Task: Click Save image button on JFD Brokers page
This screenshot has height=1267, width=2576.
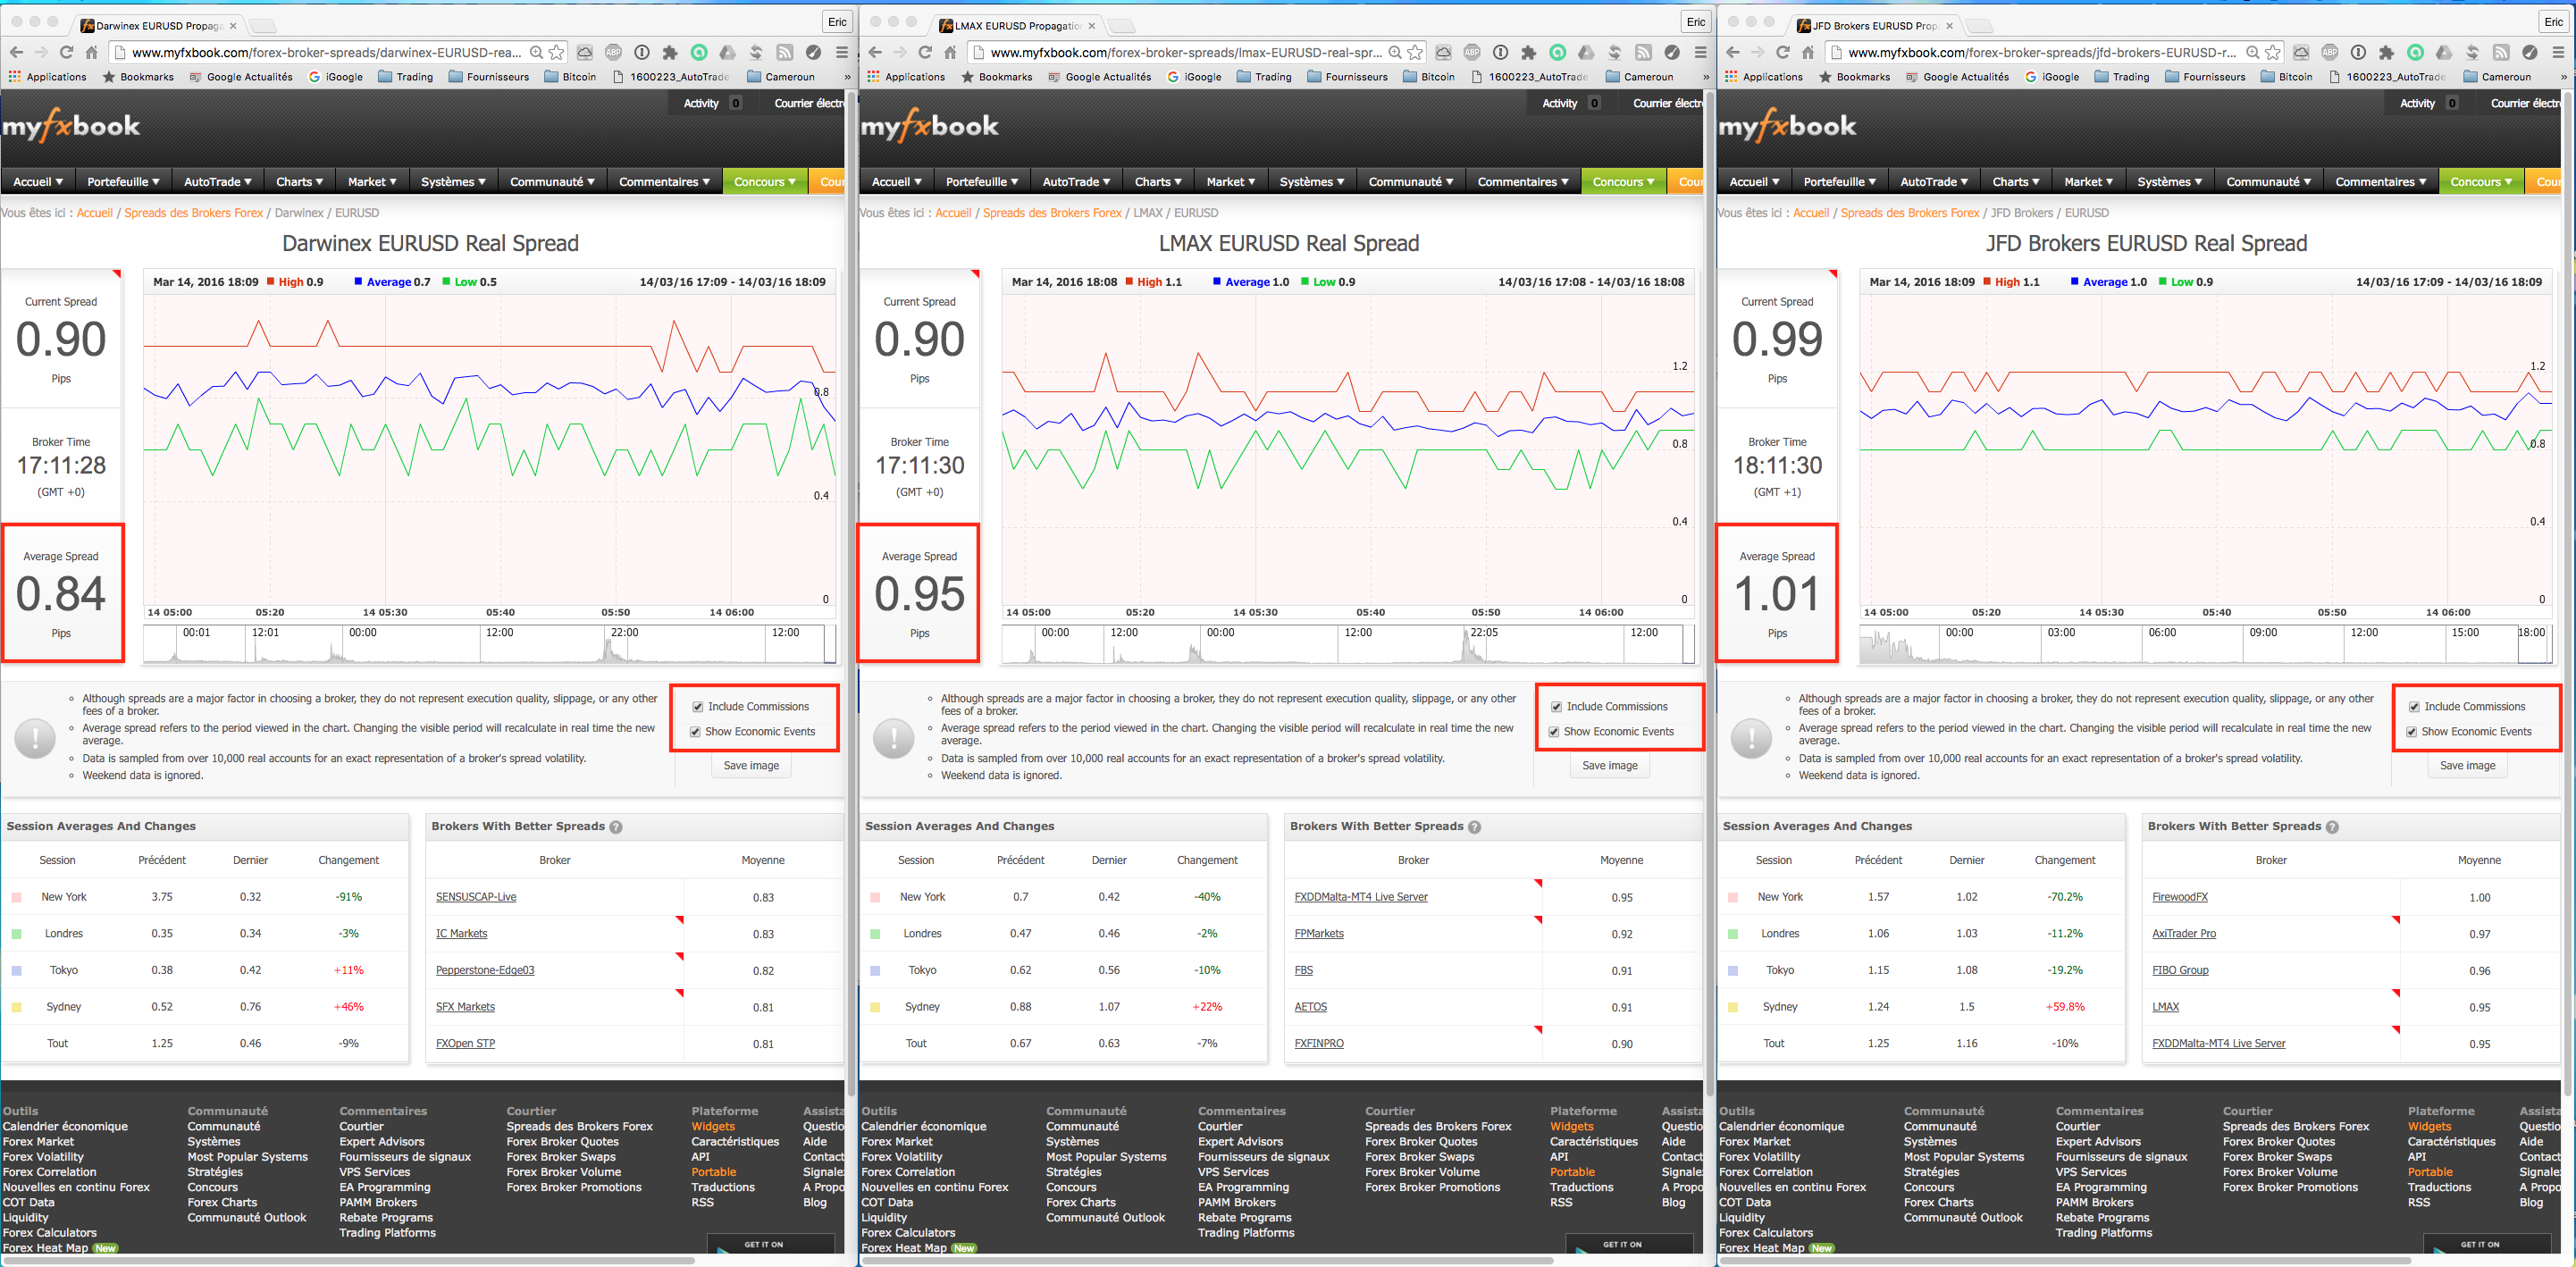Action: [2467, 766]
